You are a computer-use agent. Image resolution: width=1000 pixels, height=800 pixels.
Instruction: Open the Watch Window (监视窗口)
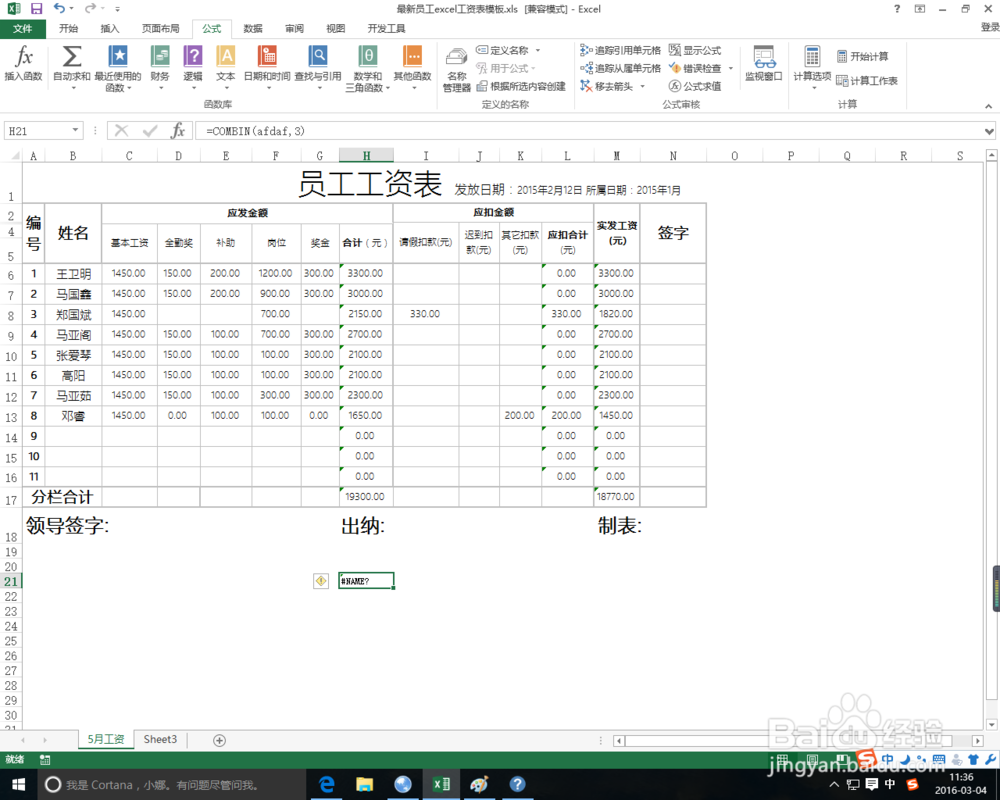click(x=761, y=67)
